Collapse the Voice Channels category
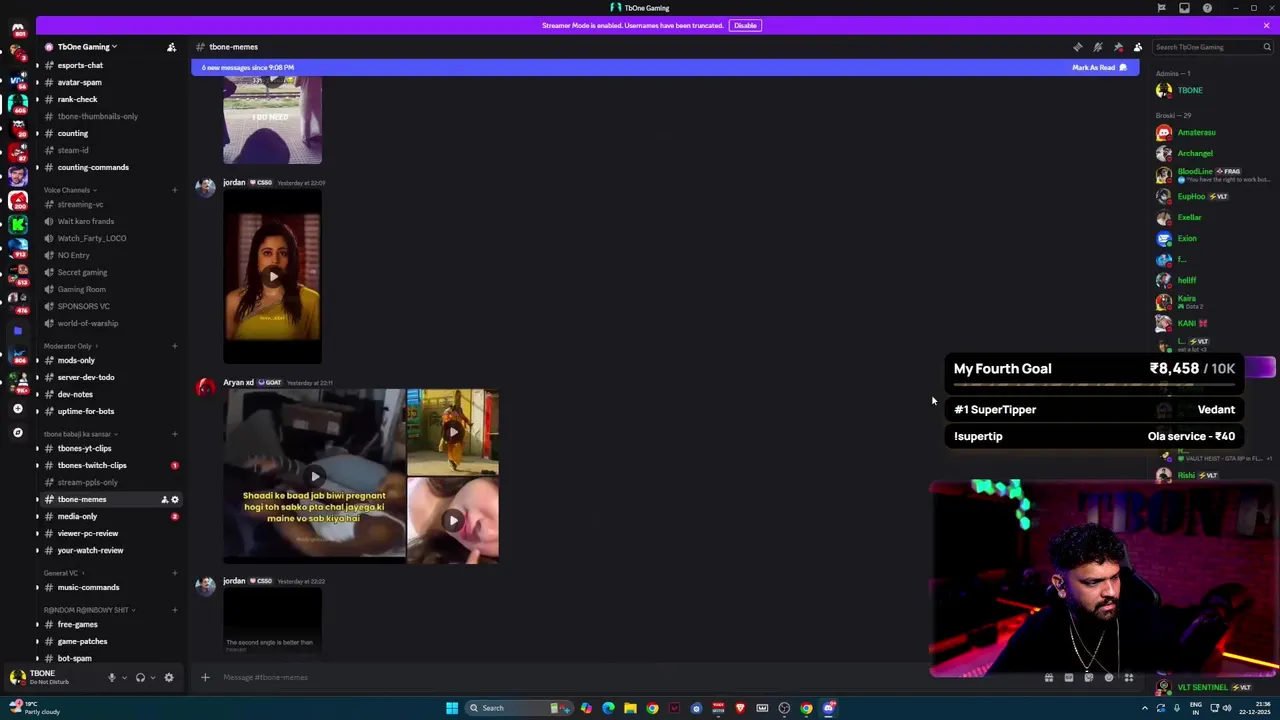The height and width of the screenshot is (720, 1280). (x=69, y=190)
